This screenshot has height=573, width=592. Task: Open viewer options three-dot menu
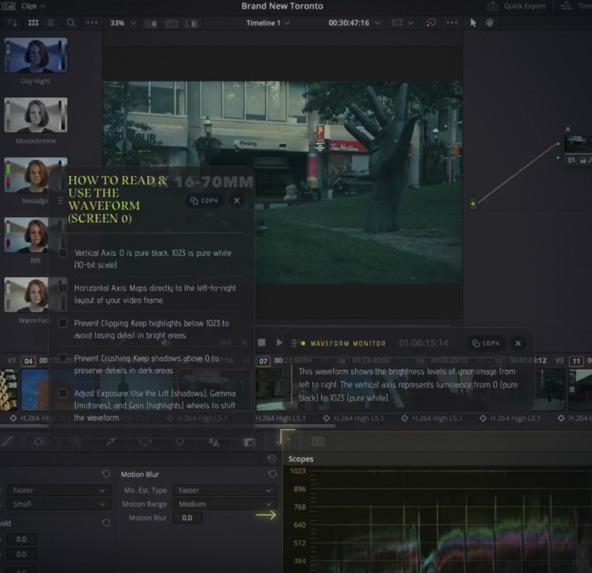(452, 23)
